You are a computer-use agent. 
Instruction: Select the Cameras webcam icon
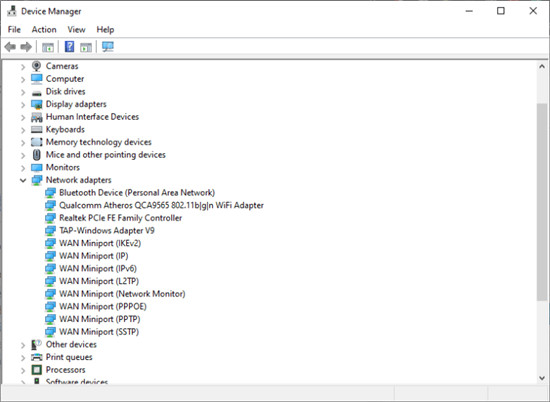[x=36, y=66]
